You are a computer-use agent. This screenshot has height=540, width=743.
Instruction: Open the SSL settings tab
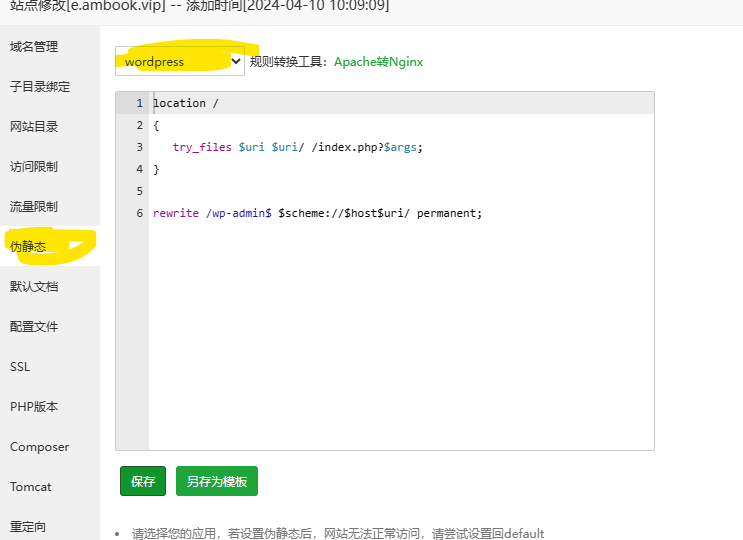(x=20, y=367)
